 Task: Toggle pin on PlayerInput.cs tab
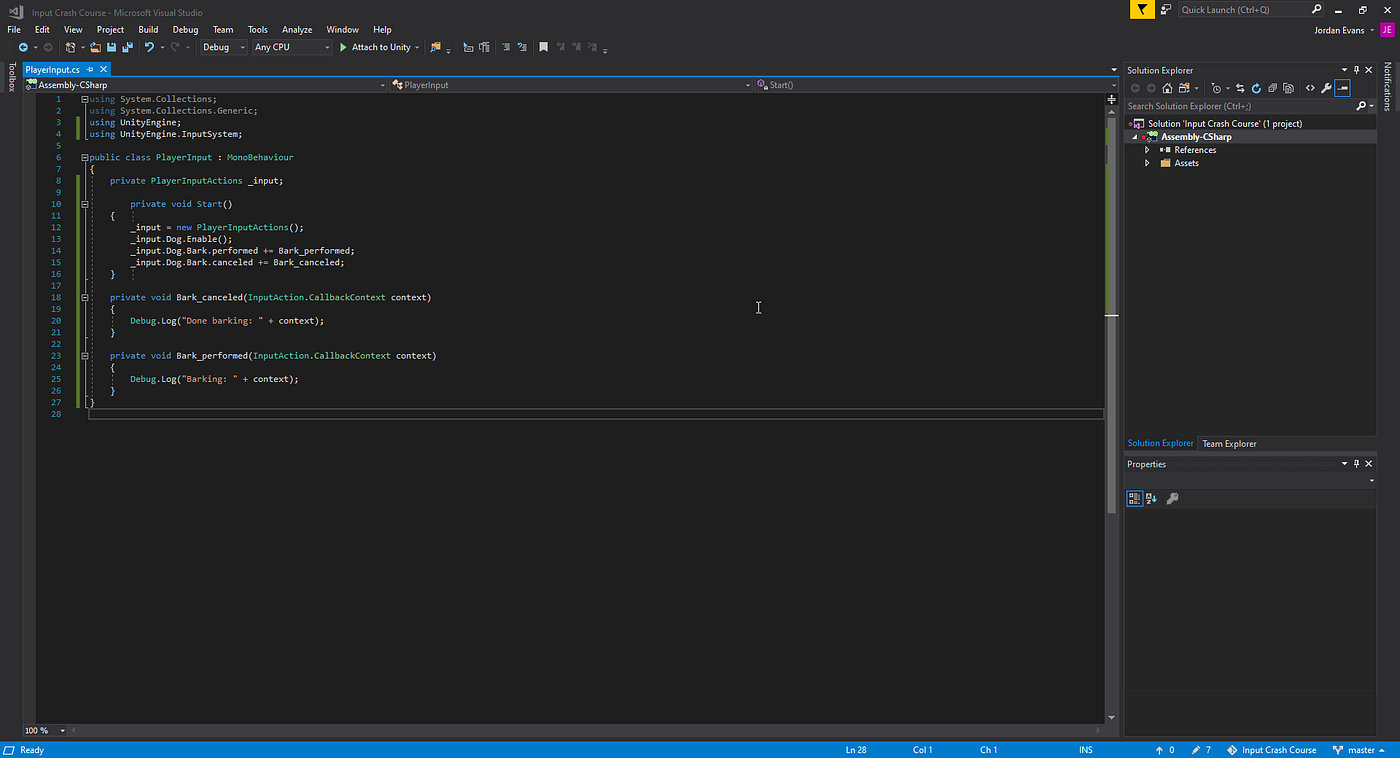[x=90, y=70]
